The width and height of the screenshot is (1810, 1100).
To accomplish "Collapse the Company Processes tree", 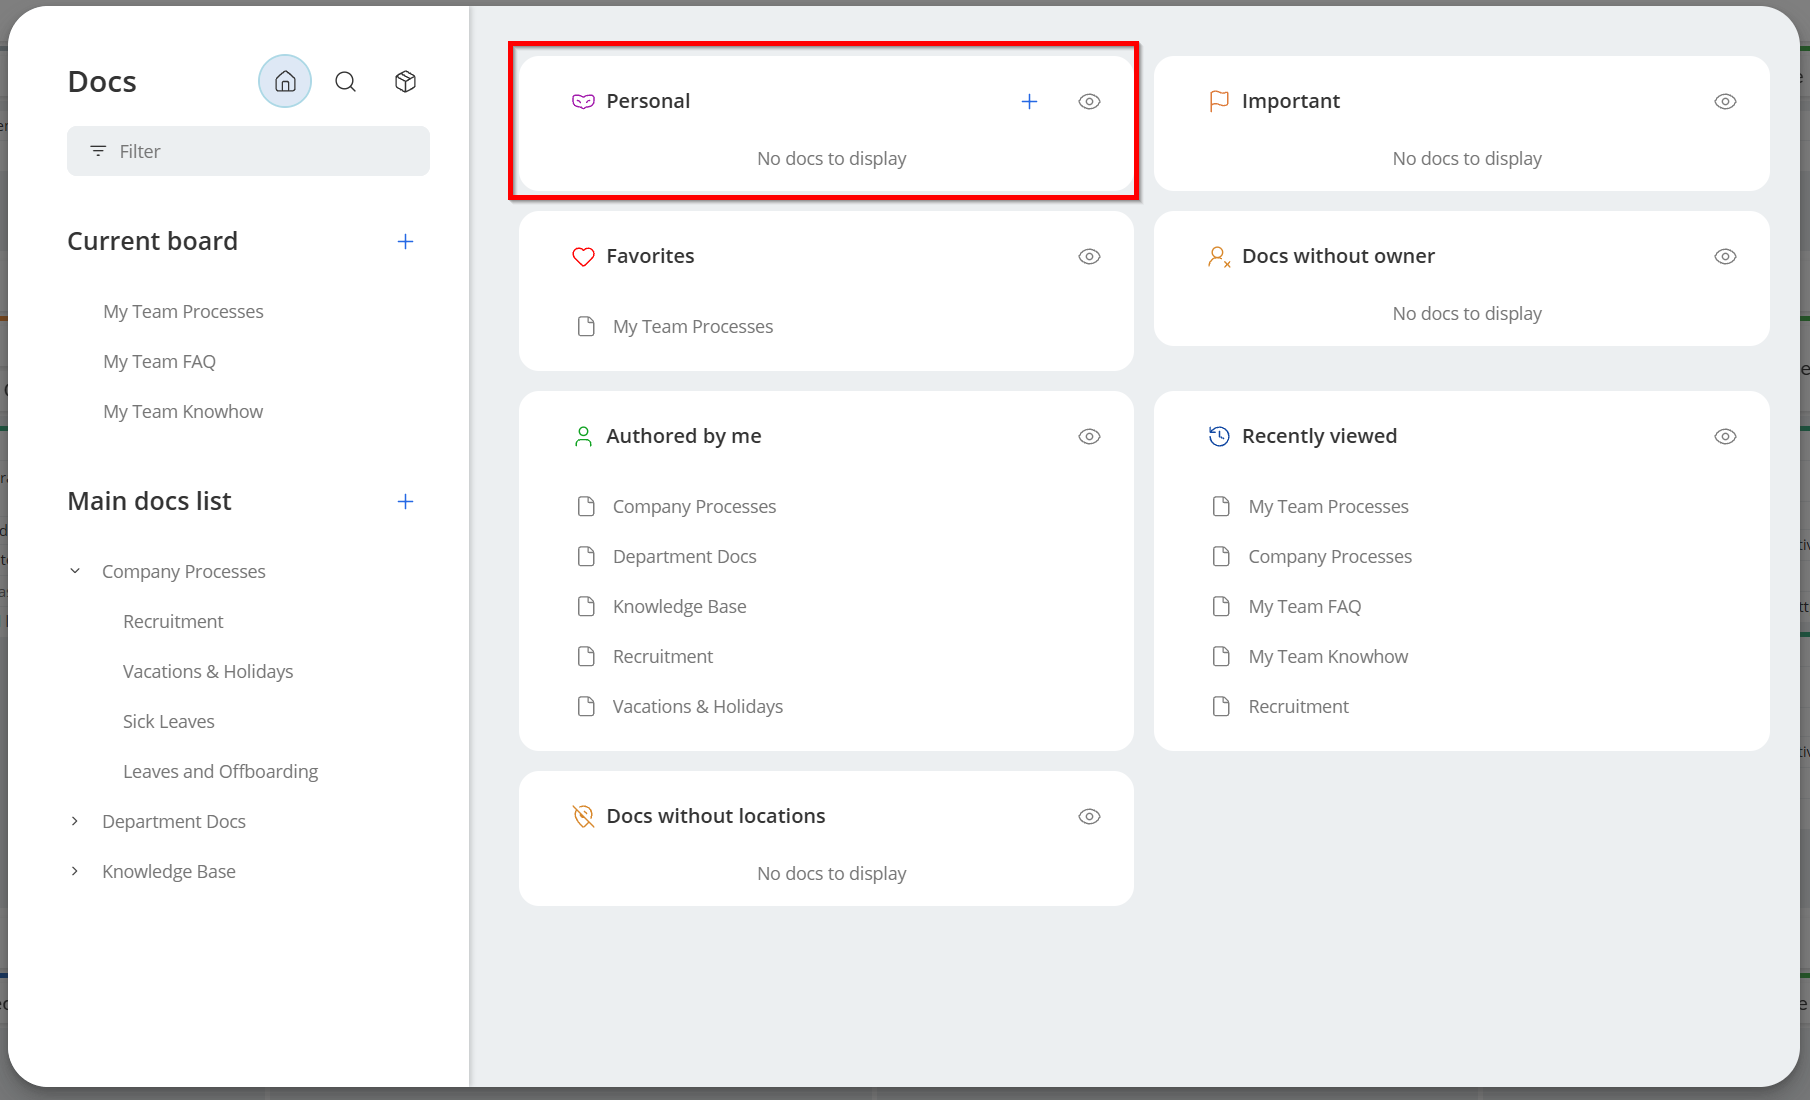I will 75,571.
